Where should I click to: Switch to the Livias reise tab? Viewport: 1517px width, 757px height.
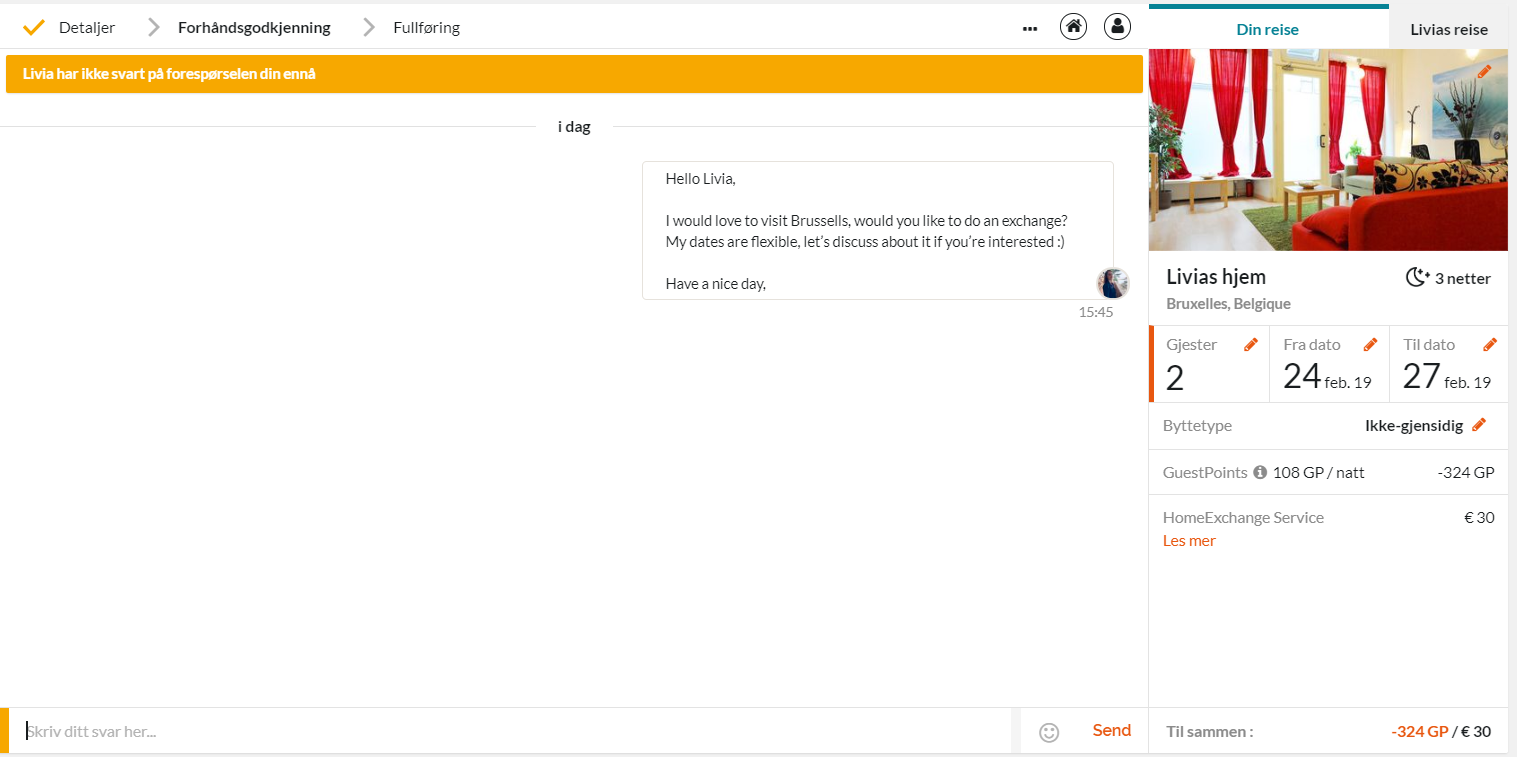1448,29
